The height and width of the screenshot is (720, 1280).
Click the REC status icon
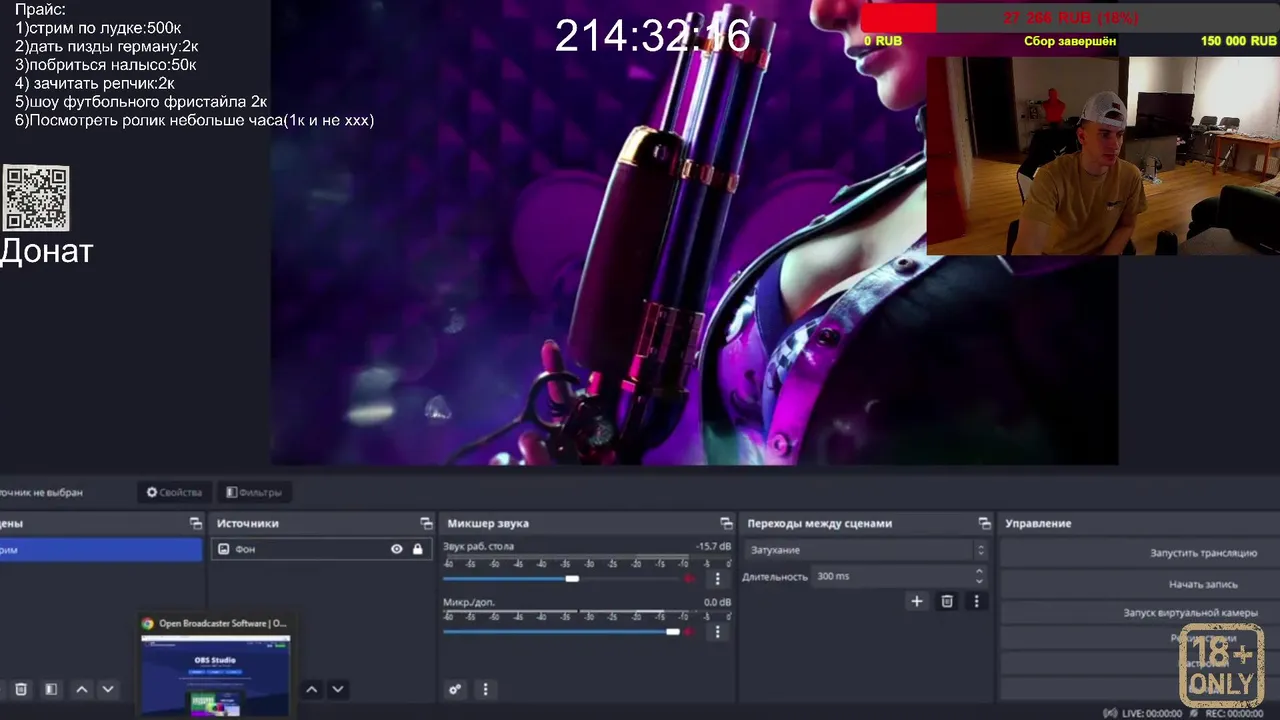1194,713
